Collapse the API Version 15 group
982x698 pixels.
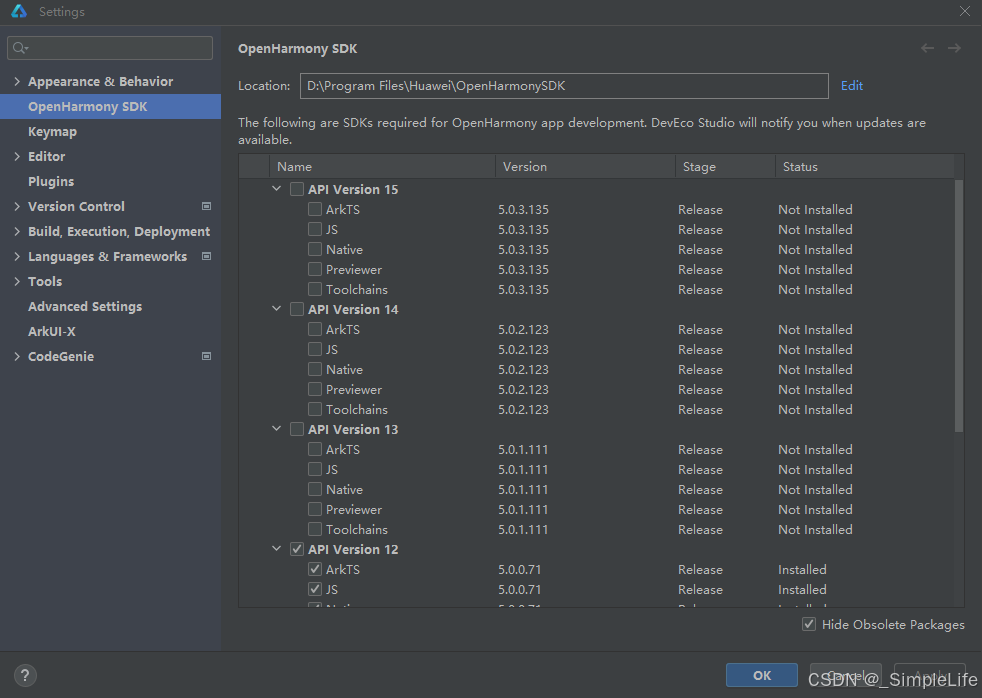[x=276, y=188]
